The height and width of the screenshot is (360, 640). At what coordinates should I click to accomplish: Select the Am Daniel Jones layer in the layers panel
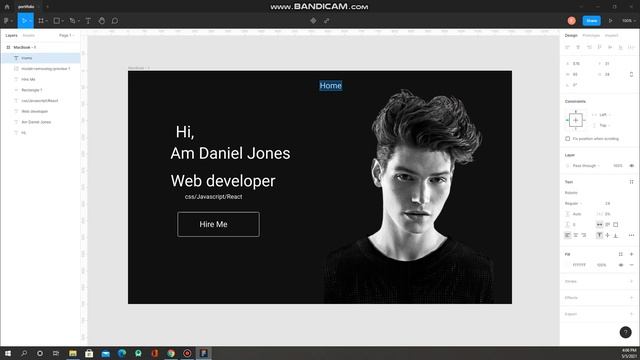coord(40,122)
